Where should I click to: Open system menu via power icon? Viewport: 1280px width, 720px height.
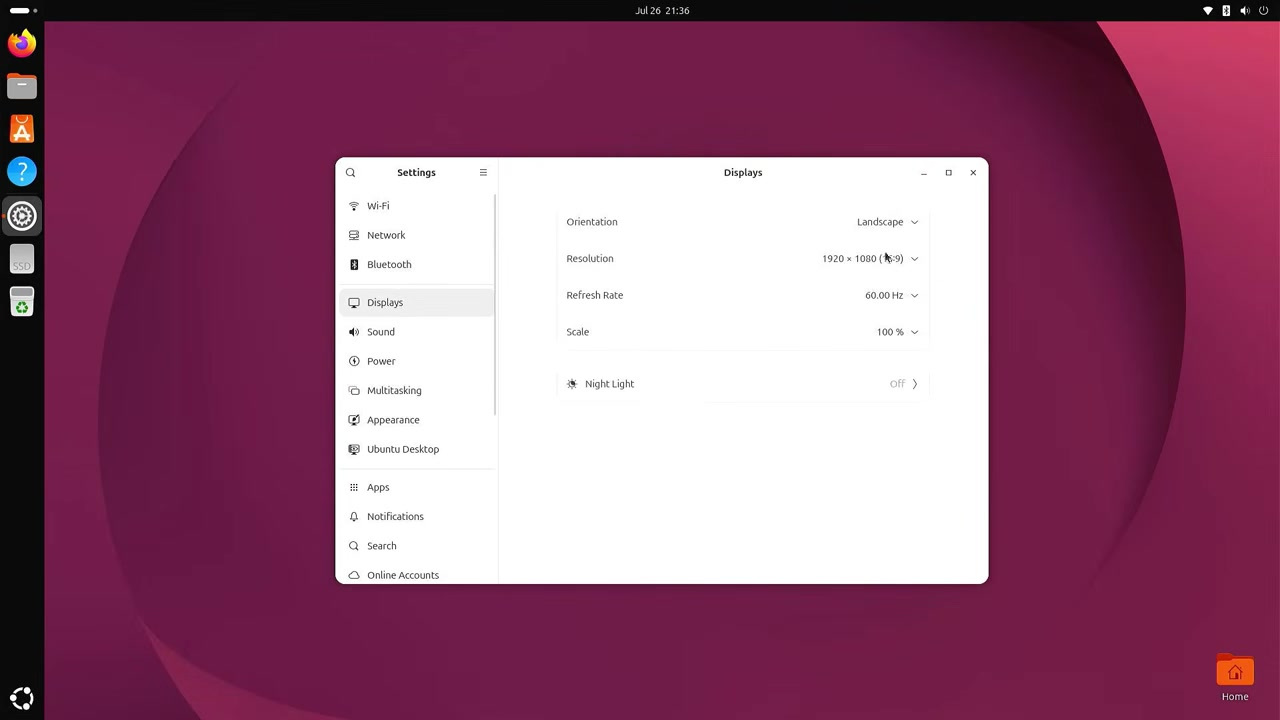1262,10
